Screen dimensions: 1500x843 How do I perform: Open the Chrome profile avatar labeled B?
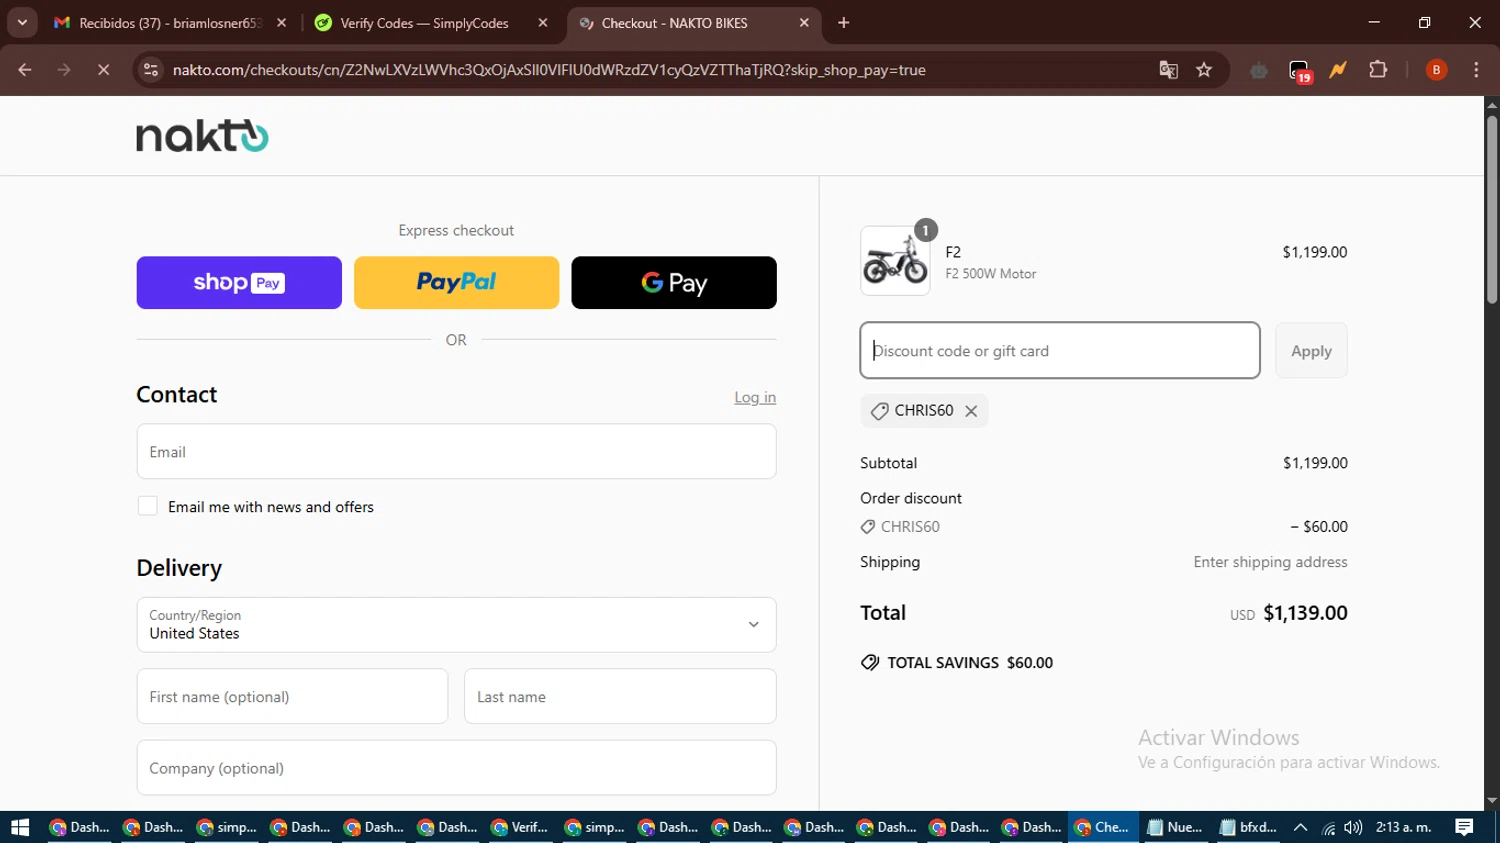(x=1436, y=70)
